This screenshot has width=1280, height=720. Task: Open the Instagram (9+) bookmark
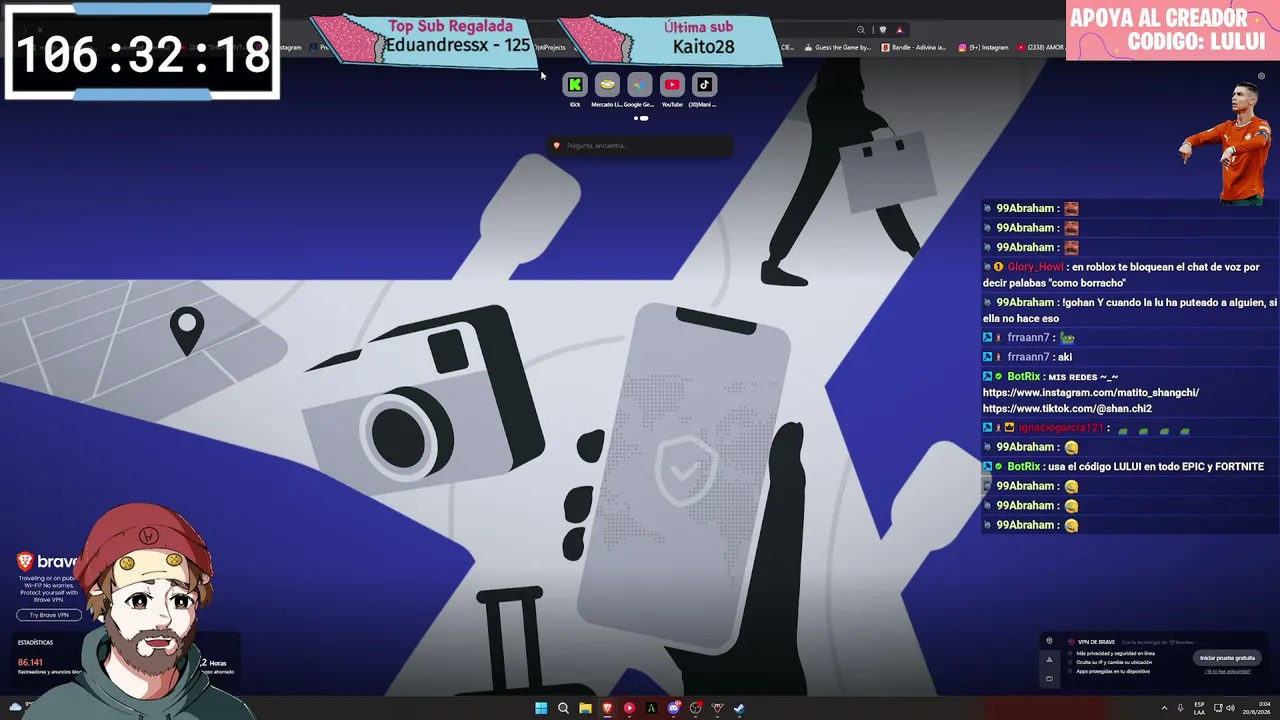pos(984,47)
